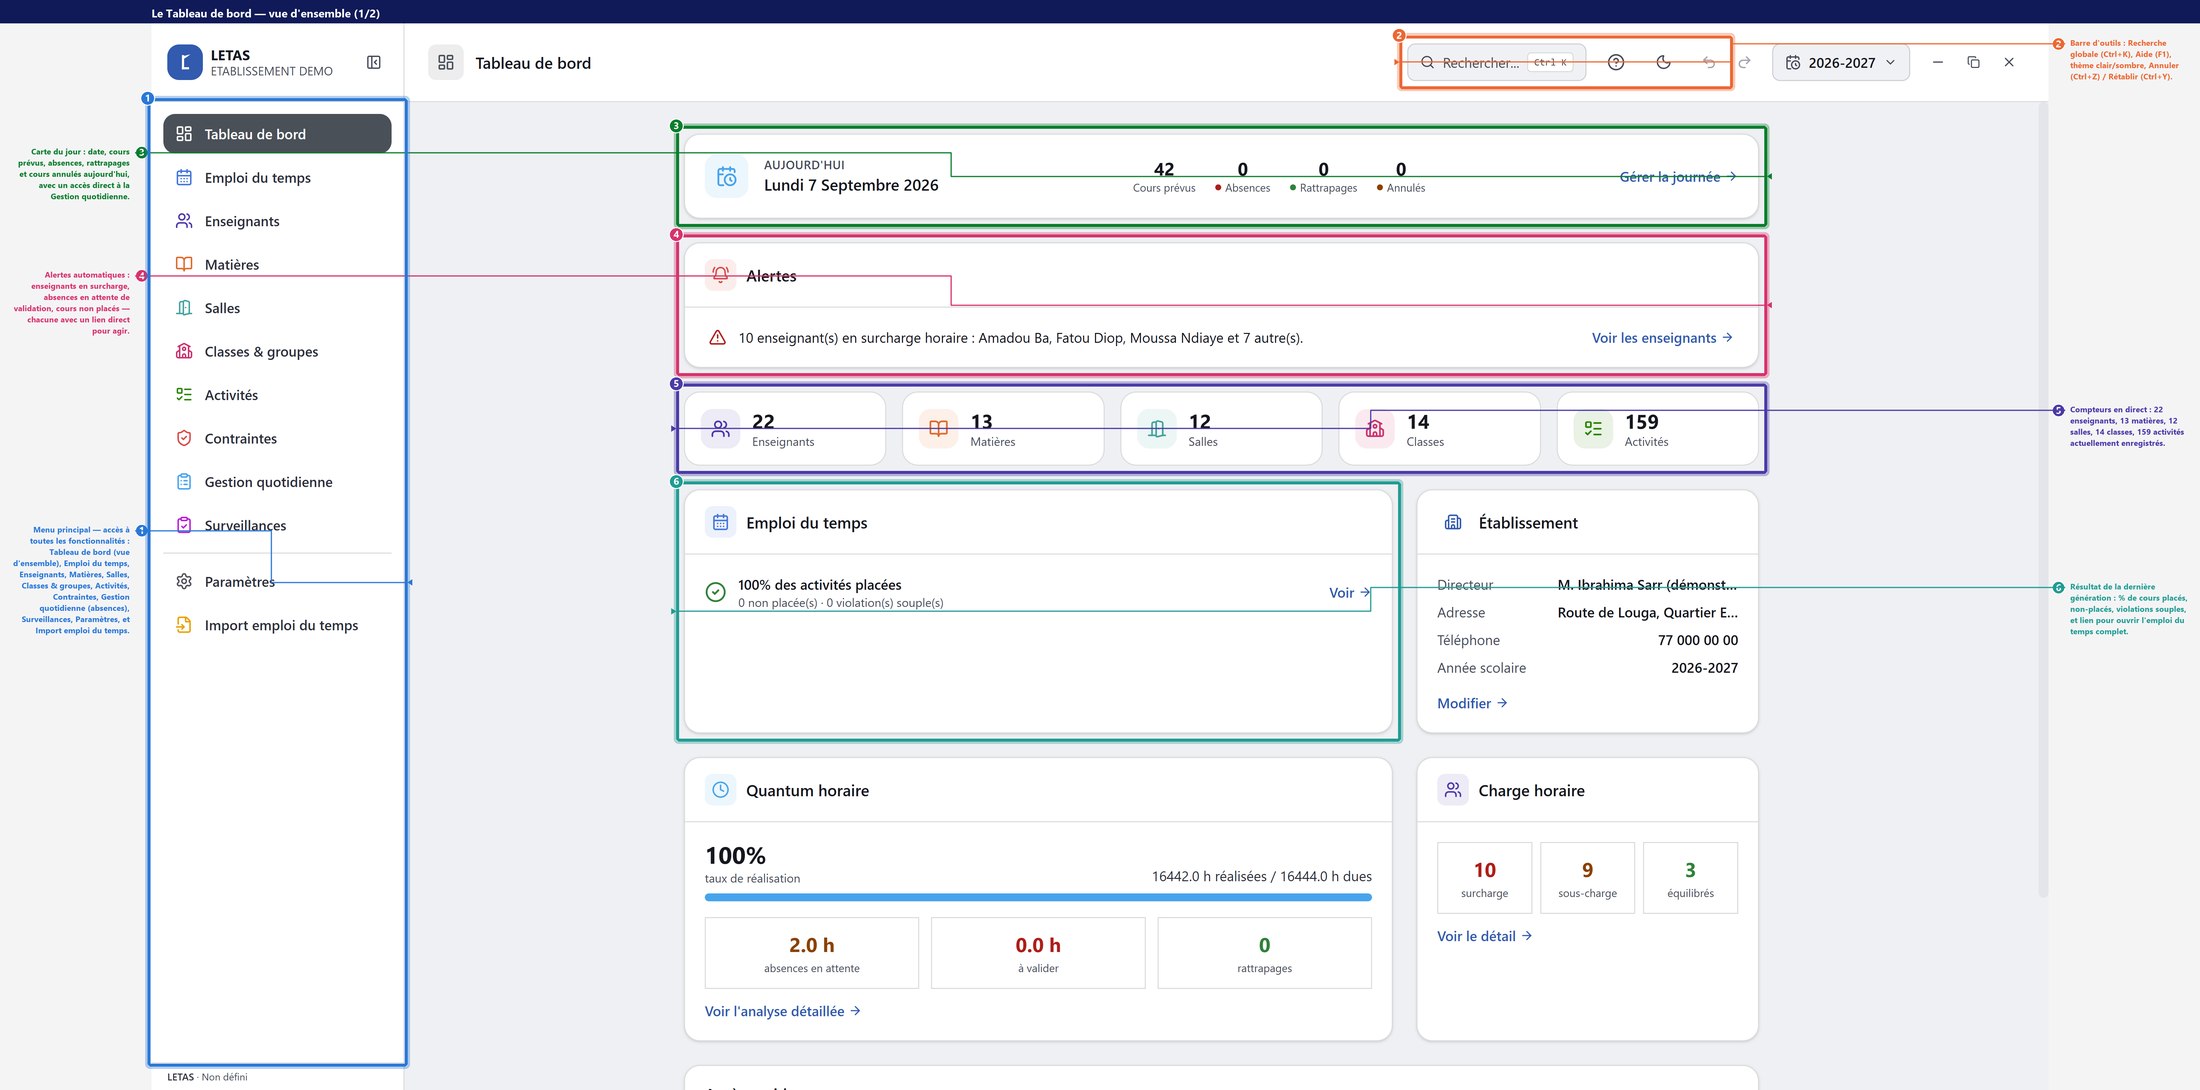2200x1090 pixels.
Task: Click the 10 surcharge tile
Action: pos(1484,878)
